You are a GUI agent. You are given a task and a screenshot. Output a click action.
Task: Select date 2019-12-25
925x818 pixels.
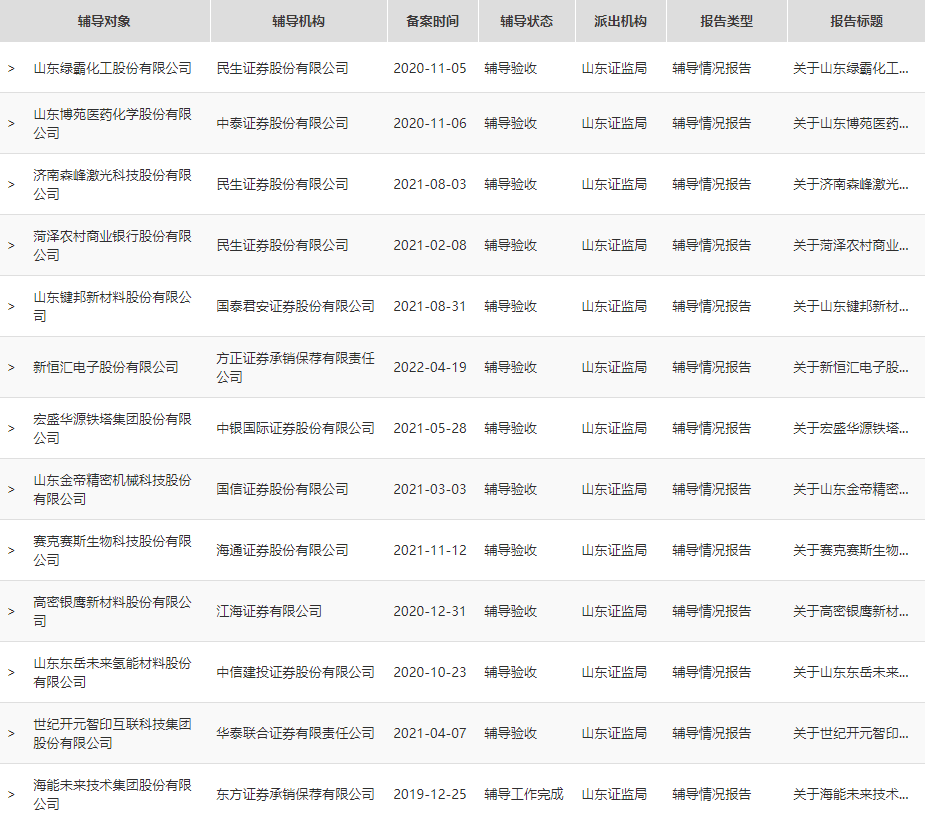coord(430,794)
